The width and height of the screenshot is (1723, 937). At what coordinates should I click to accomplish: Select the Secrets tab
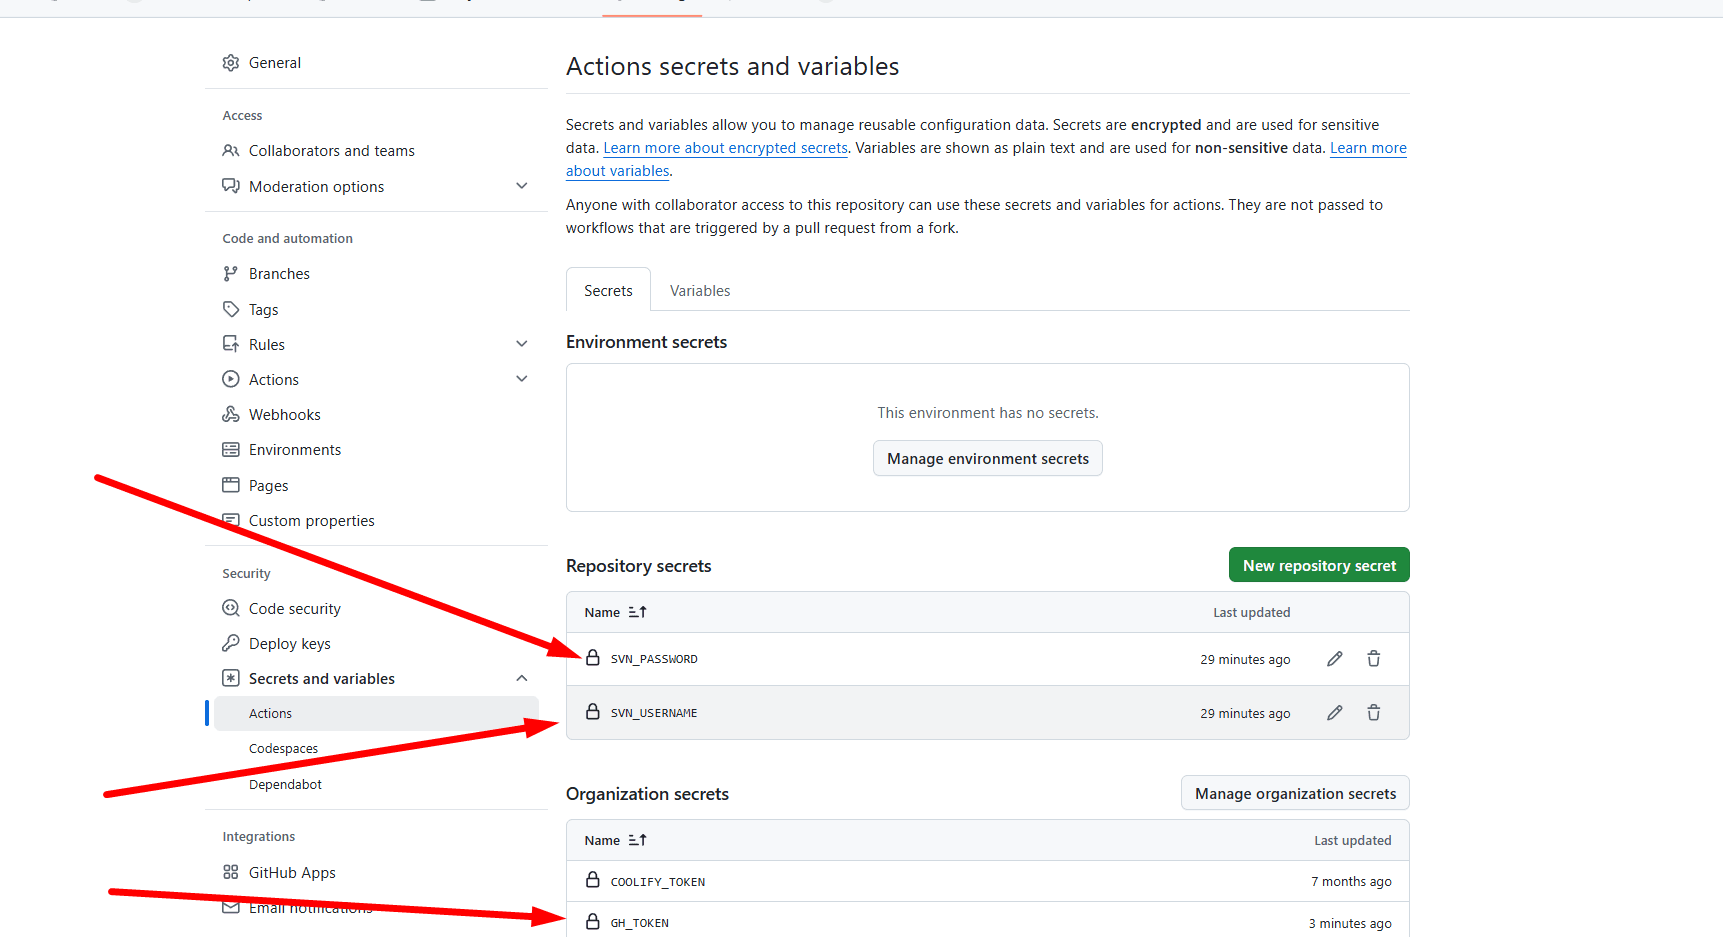point(608,291)
